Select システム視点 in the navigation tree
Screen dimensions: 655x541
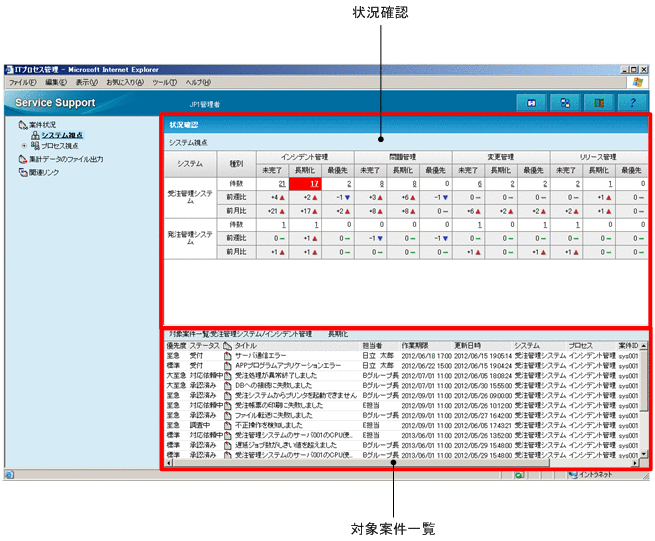click(x=62, y=135)
